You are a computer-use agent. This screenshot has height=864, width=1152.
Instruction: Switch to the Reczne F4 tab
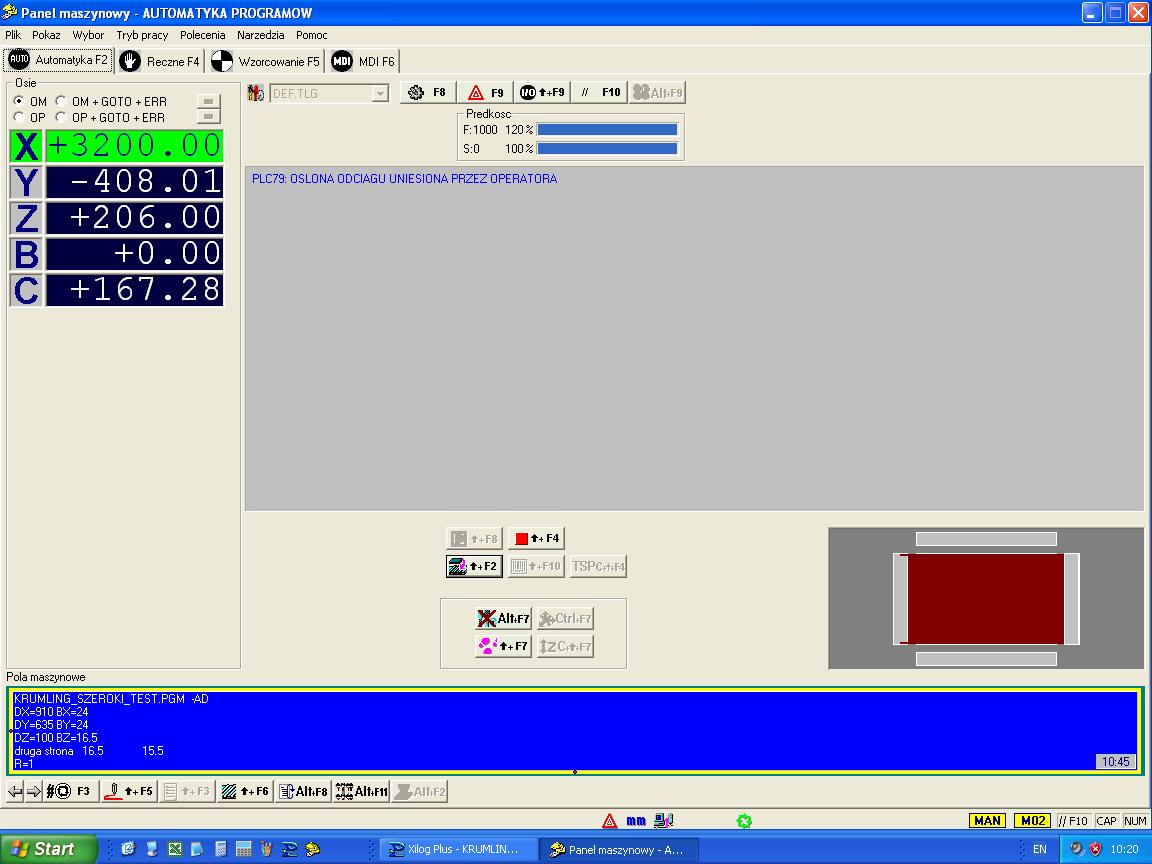(x=160, y=61)
